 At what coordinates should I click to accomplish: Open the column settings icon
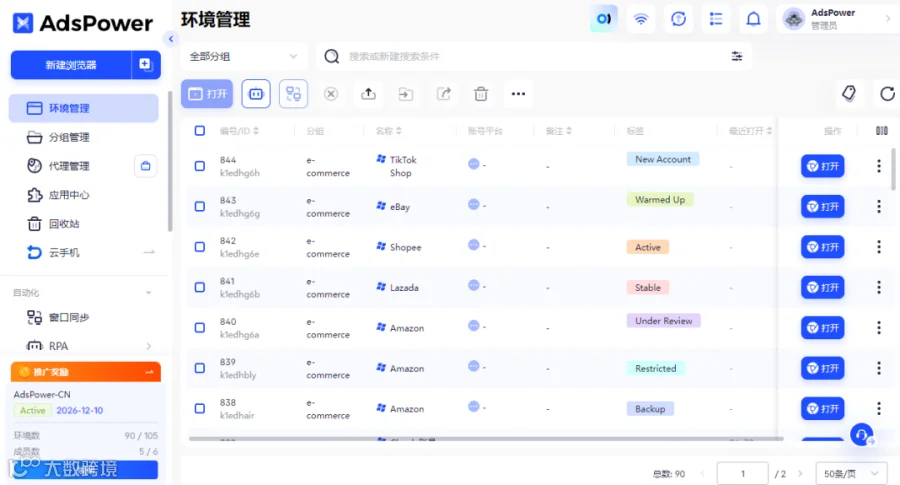tap(882, 131)
